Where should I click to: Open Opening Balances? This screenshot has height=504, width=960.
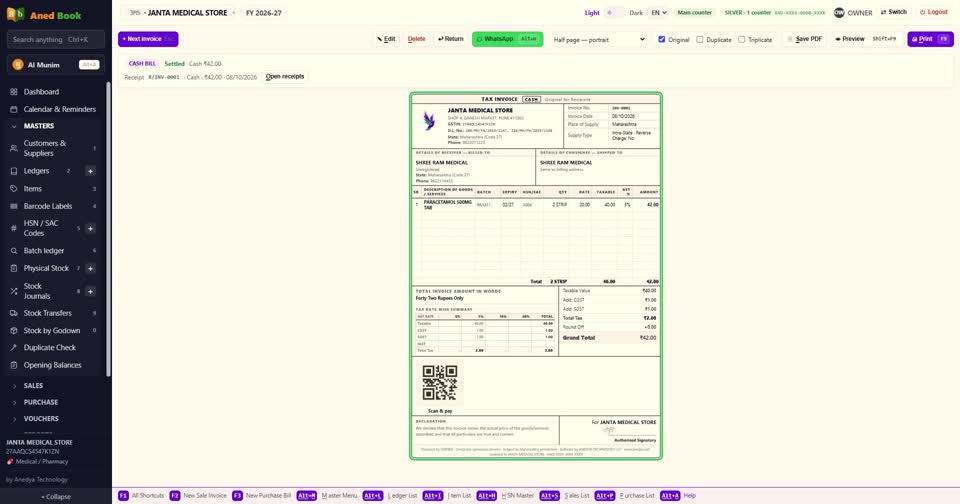click(55, 365)
